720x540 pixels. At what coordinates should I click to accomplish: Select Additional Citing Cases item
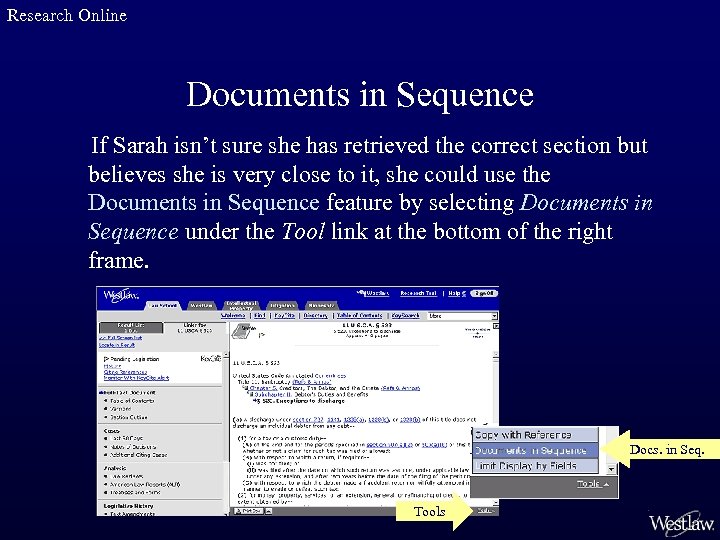point(138,455)
